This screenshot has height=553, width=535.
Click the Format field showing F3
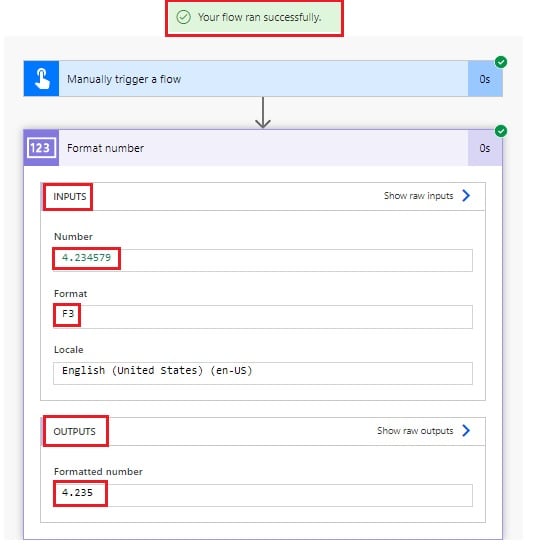[x=263, y=317]
